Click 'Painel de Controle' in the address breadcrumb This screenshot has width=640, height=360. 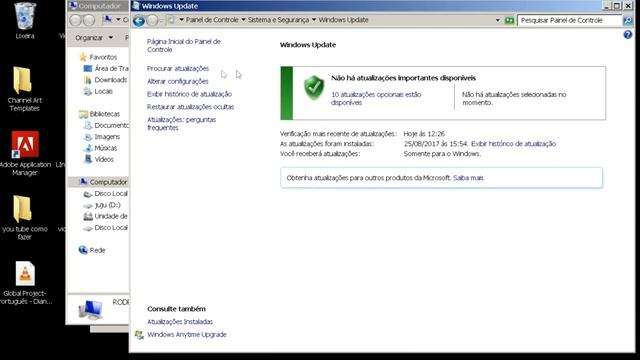212,20
